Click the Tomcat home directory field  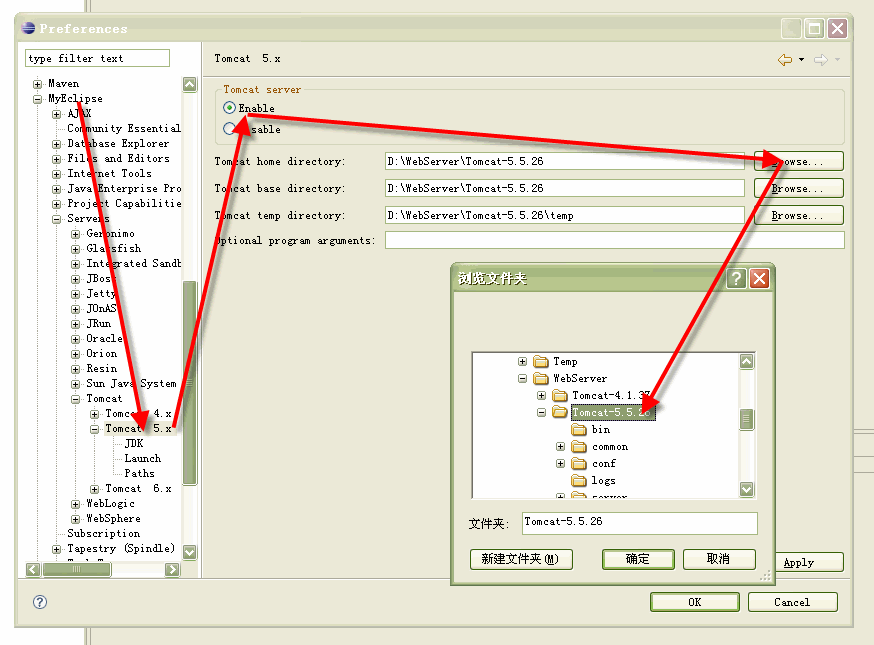coord(565,161)
